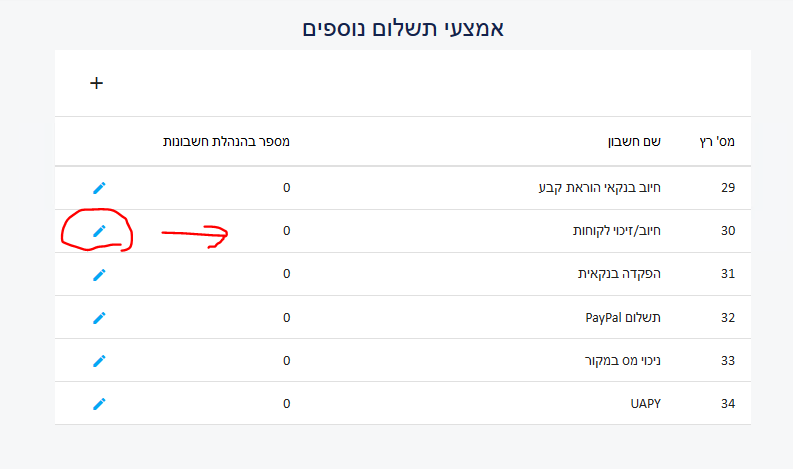This screenshot has width=793, height=469.
Task: Select the ניכוי מס במקור account name
Action: pos(623,360)
